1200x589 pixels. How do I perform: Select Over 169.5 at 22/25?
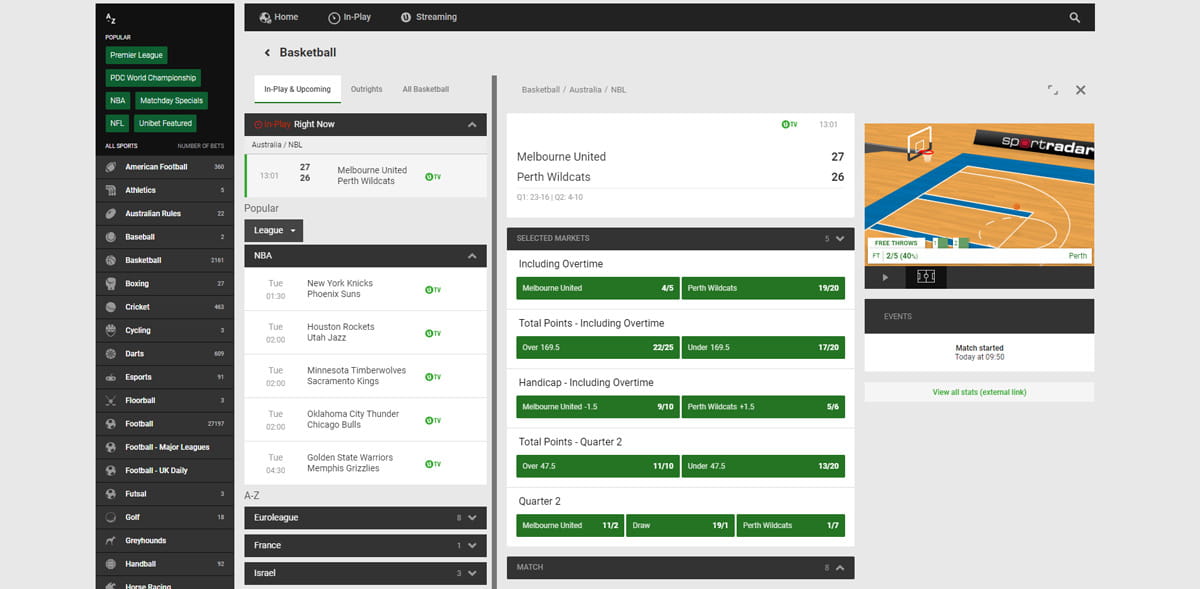[597, 347]
